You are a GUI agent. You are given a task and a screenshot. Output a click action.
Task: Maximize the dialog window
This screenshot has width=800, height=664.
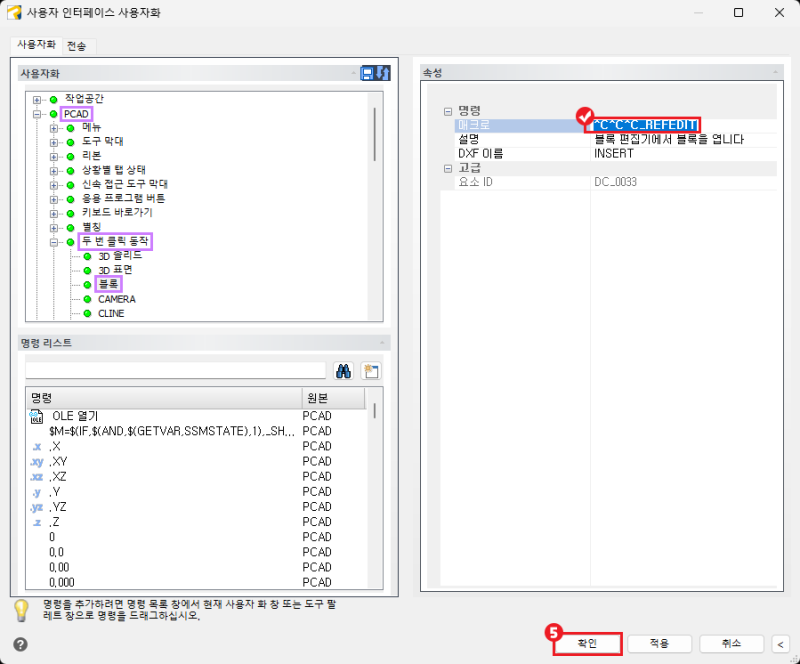point(738,12)
